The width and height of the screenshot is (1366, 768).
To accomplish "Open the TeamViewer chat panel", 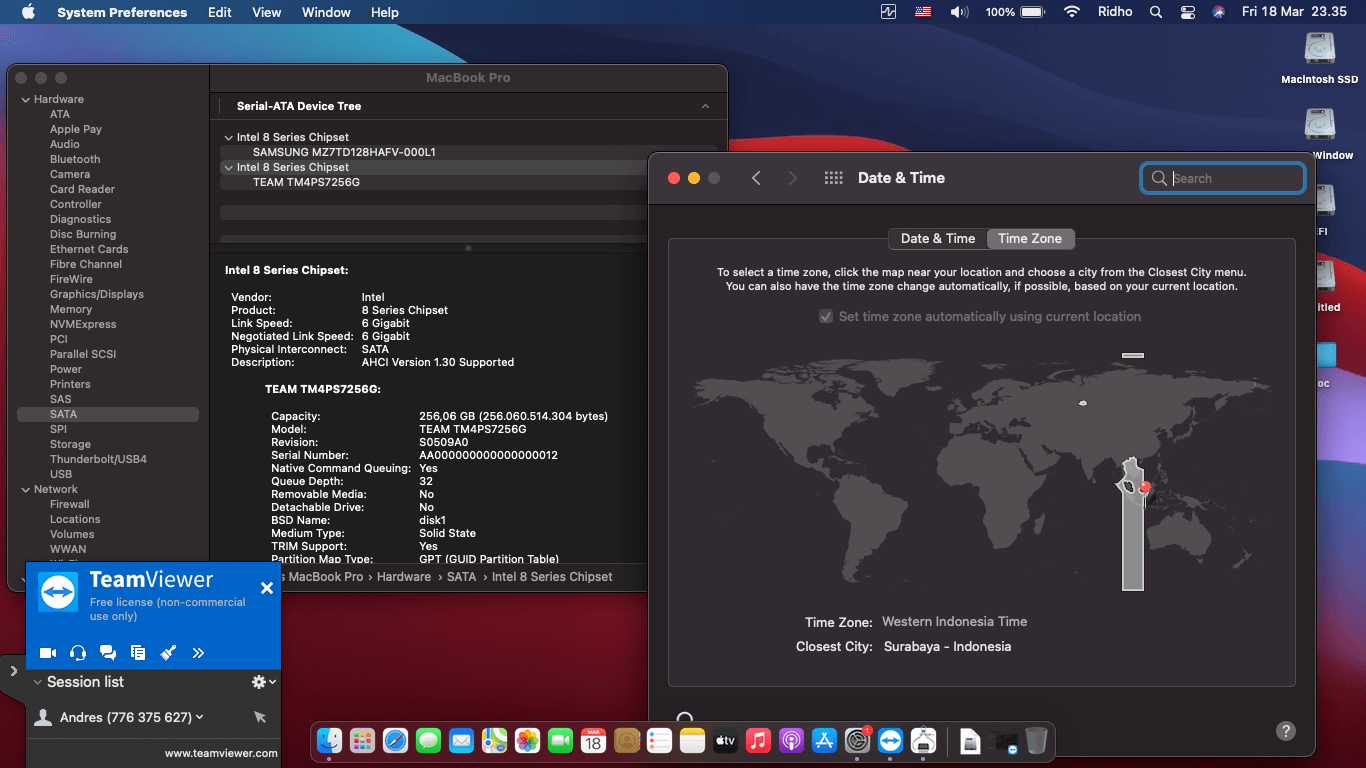I will pos(108,652).
